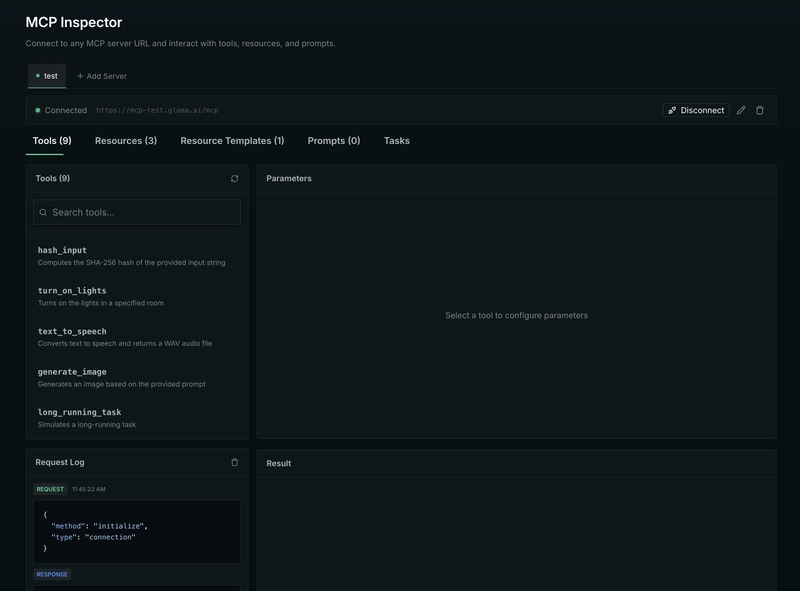The width and height of the screenshot is (800, 591).
Task: Click the Disconnect button
Action: pyautogui.click(x=696, y=110)
